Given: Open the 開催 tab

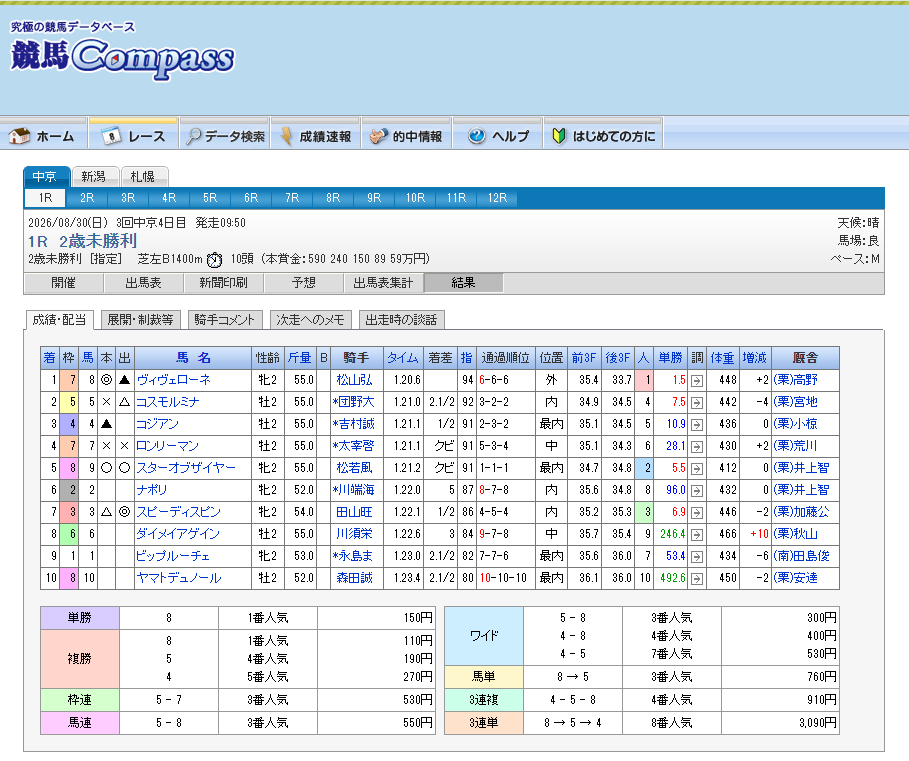Looking at the screenshot, I should pos(63,283).
